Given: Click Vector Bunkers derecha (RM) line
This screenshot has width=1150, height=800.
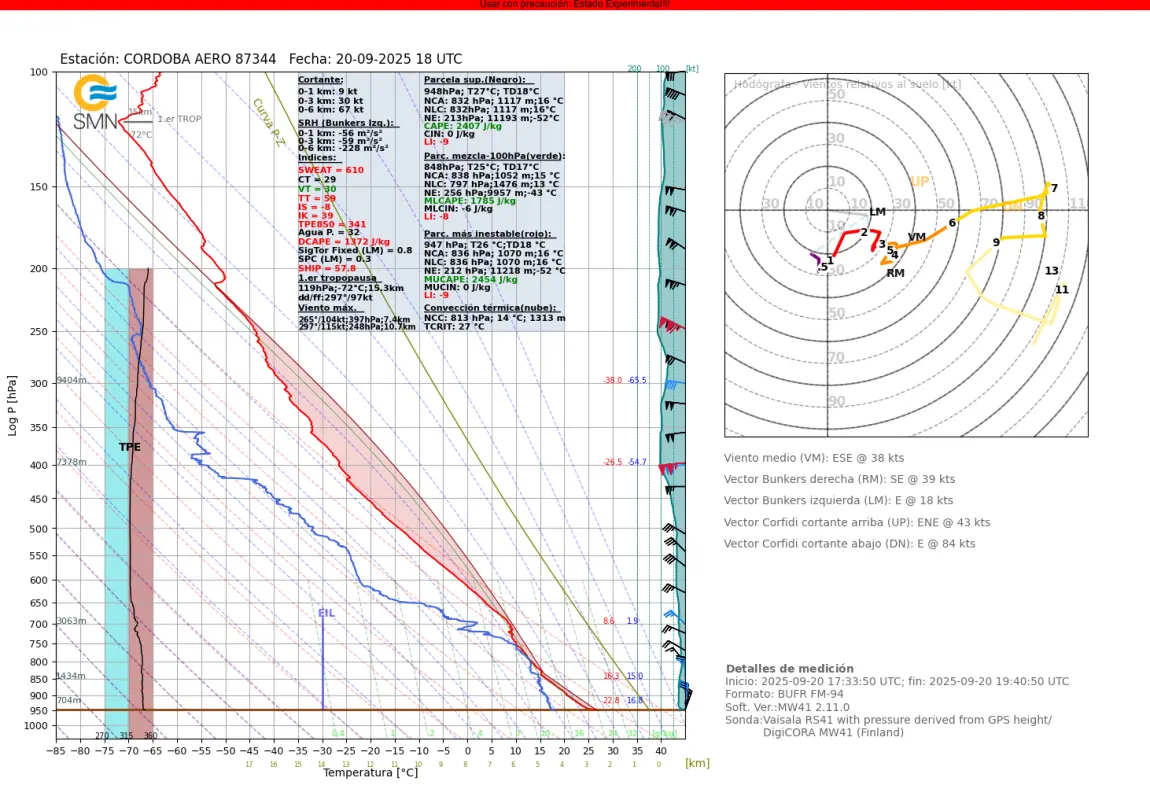Looking at the screenshot, I should 839,479.
